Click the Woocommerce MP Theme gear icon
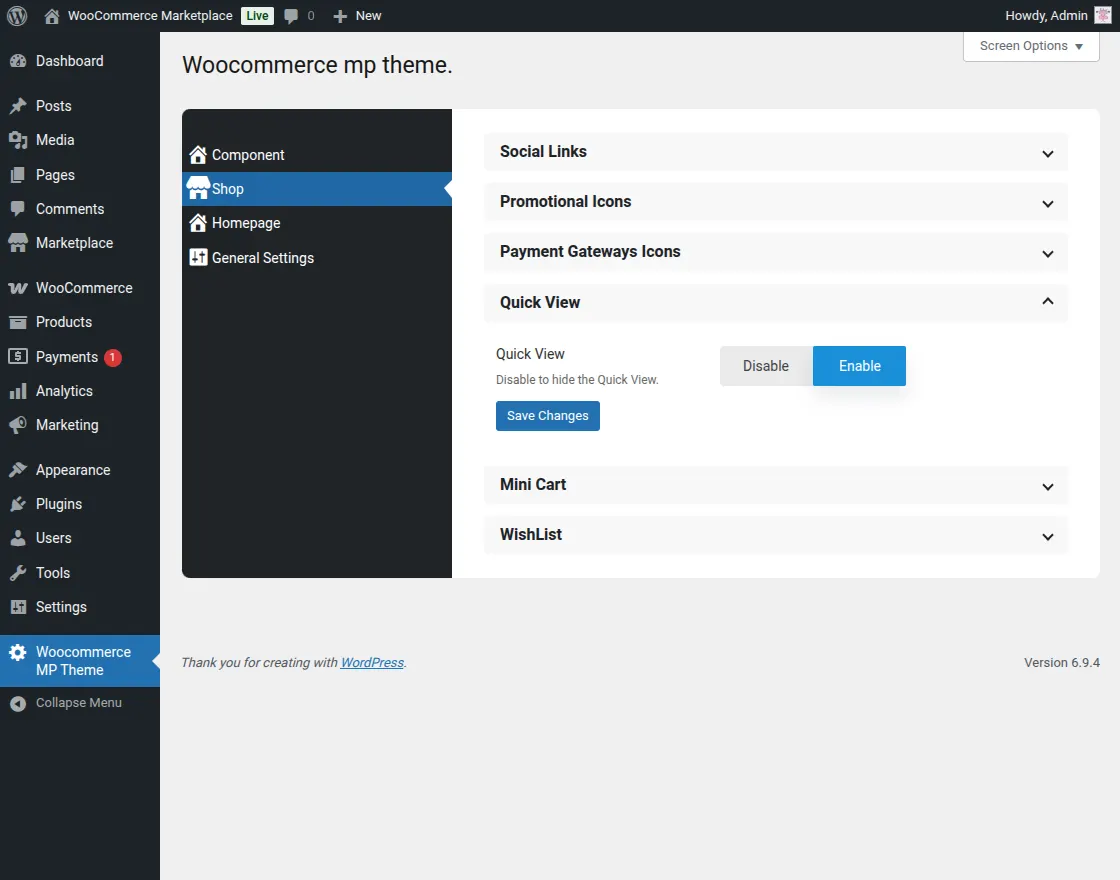The height and width of the screenshot is (880, 1120). (x=18, y=652)
